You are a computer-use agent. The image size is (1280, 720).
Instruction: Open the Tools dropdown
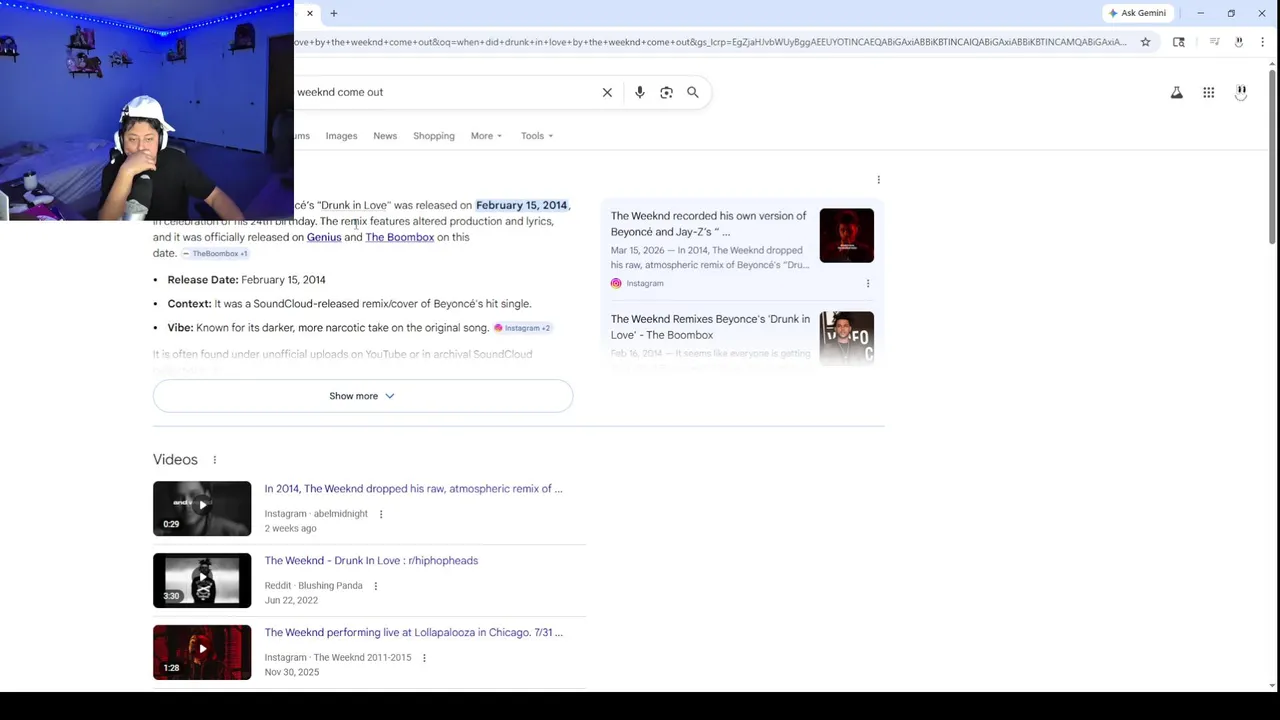click(x=537, y=136)
